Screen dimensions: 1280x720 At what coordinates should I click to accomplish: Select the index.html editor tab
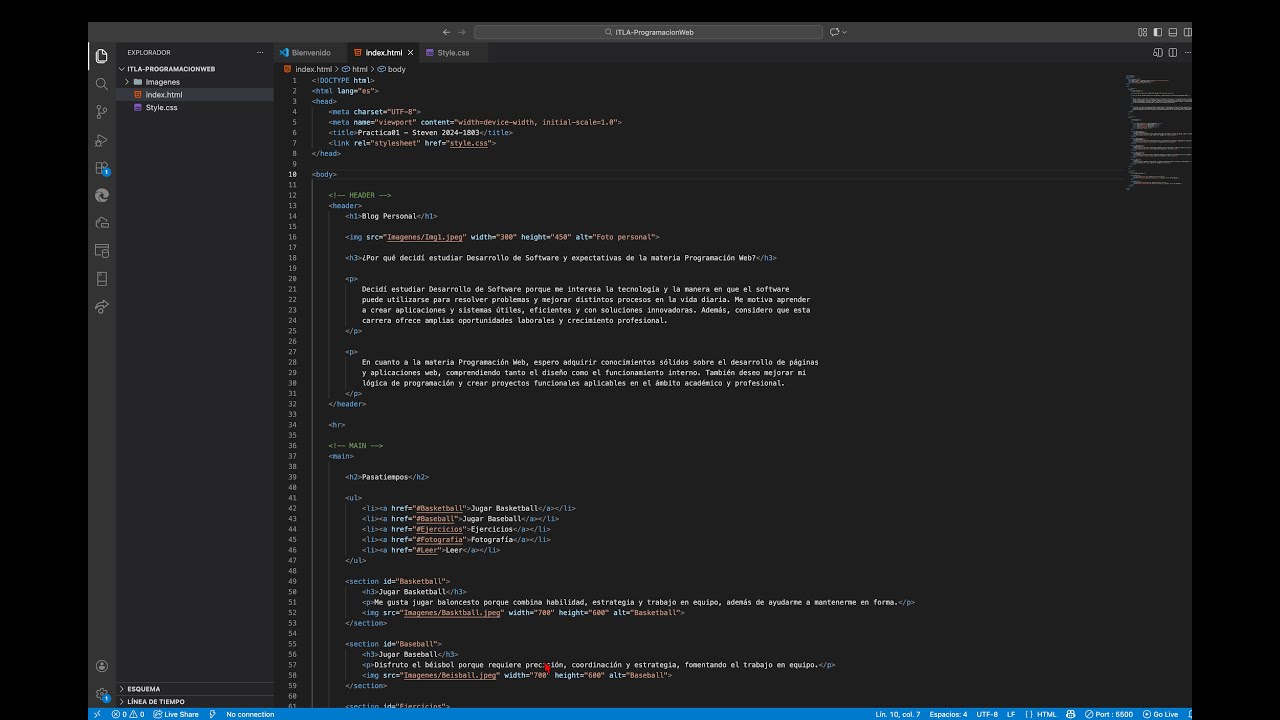(x=382, y=52)
